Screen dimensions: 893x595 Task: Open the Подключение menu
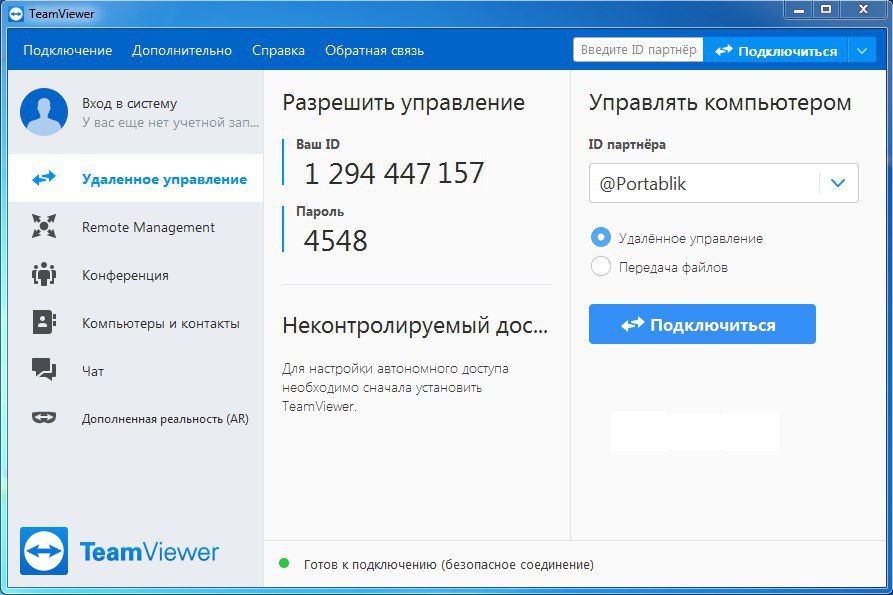(x=68, y=51)
